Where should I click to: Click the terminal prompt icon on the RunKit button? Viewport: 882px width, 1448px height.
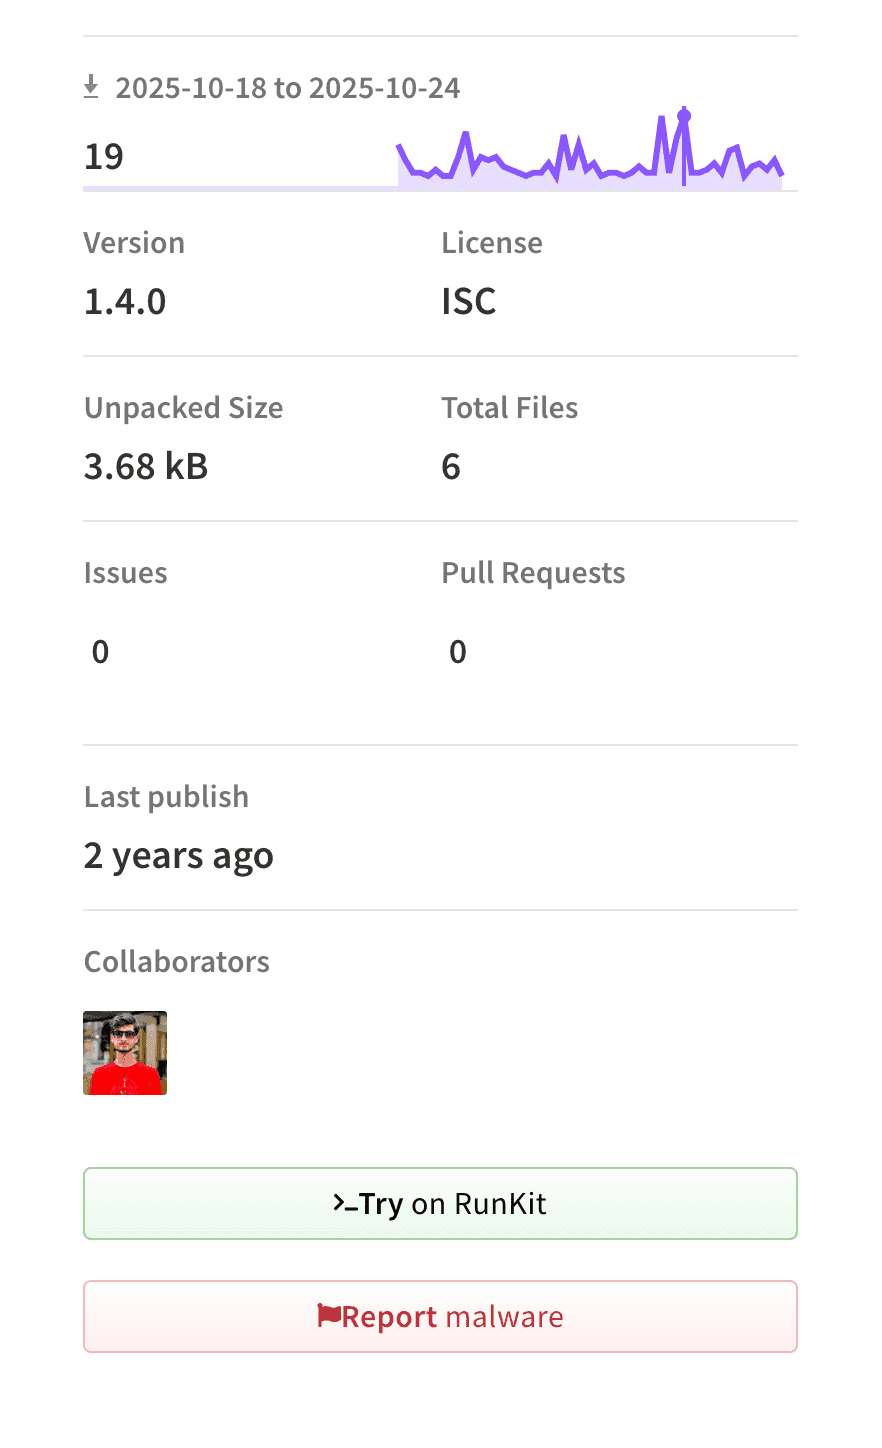(345, 1203)
